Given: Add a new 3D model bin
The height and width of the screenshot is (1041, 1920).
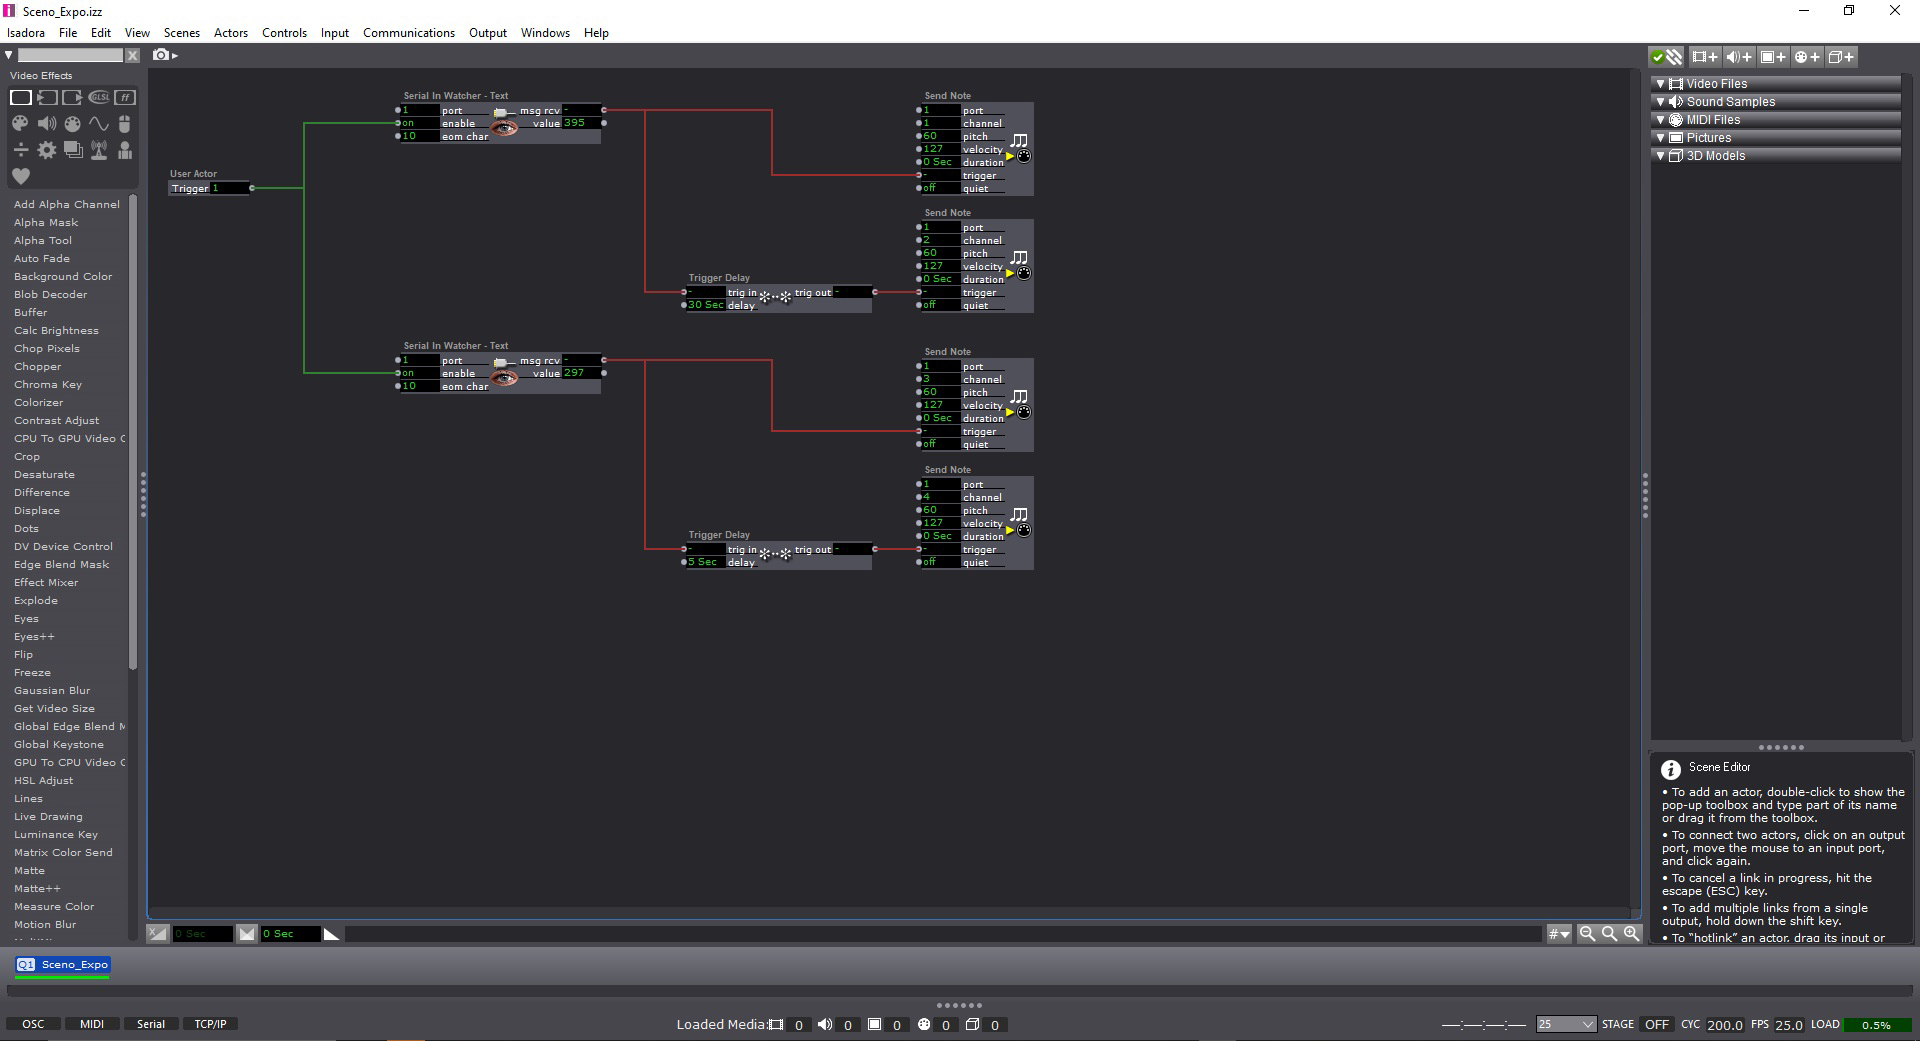Looking at the screenshot, I should click(1841, 57).
